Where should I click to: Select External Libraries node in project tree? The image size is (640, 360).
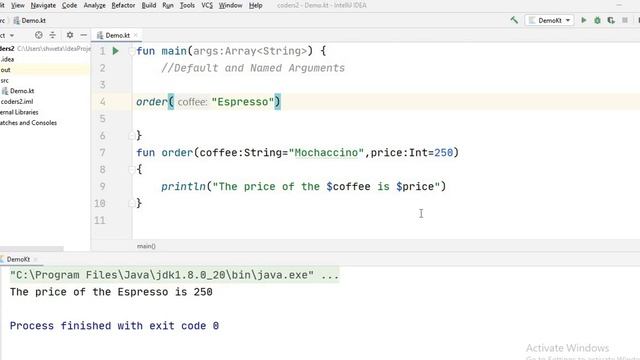click(19, 112)
